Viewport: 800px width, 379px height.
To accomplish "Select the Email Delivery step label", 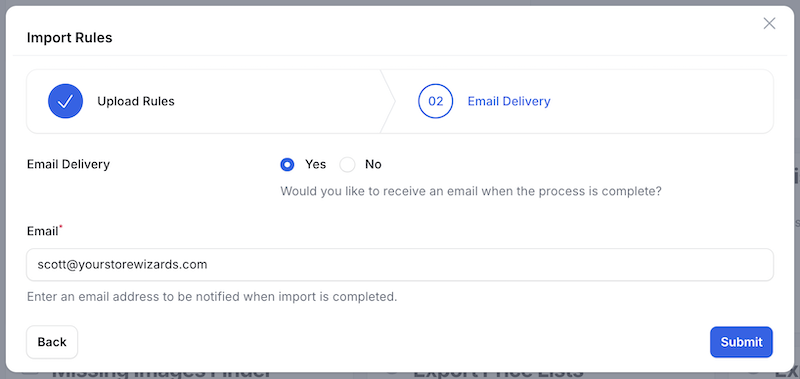I will click(x=509, y=101).
